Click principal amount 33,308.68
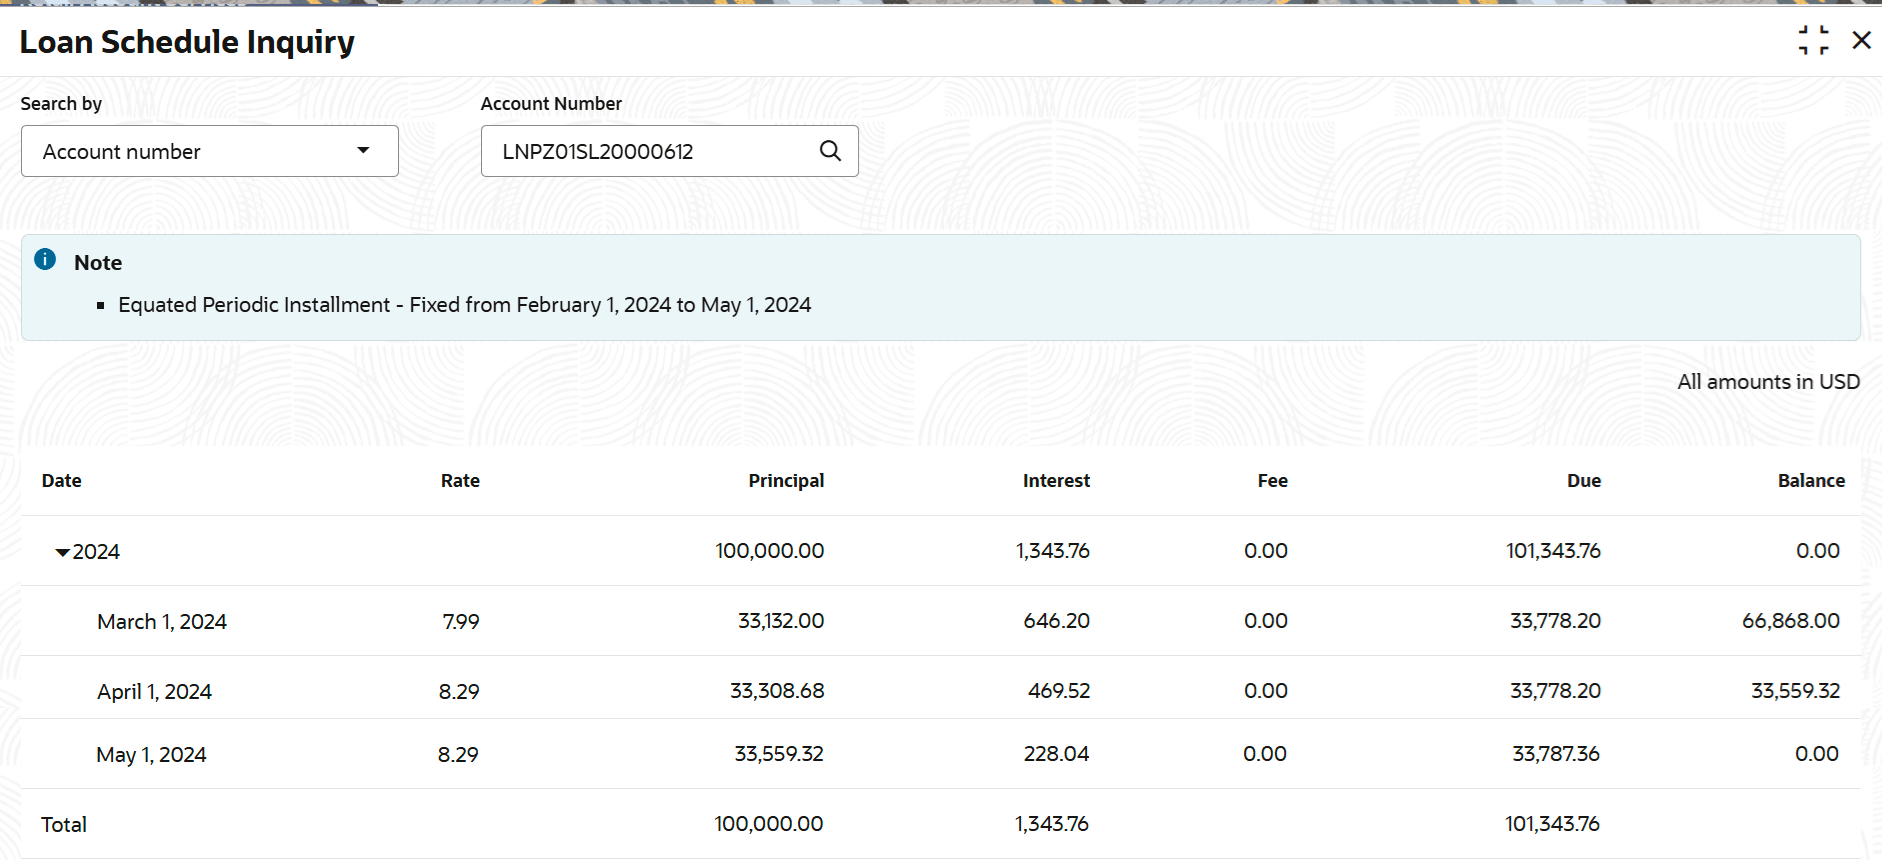The height and width of the screenshot is (865, 1891). point(777,691)
